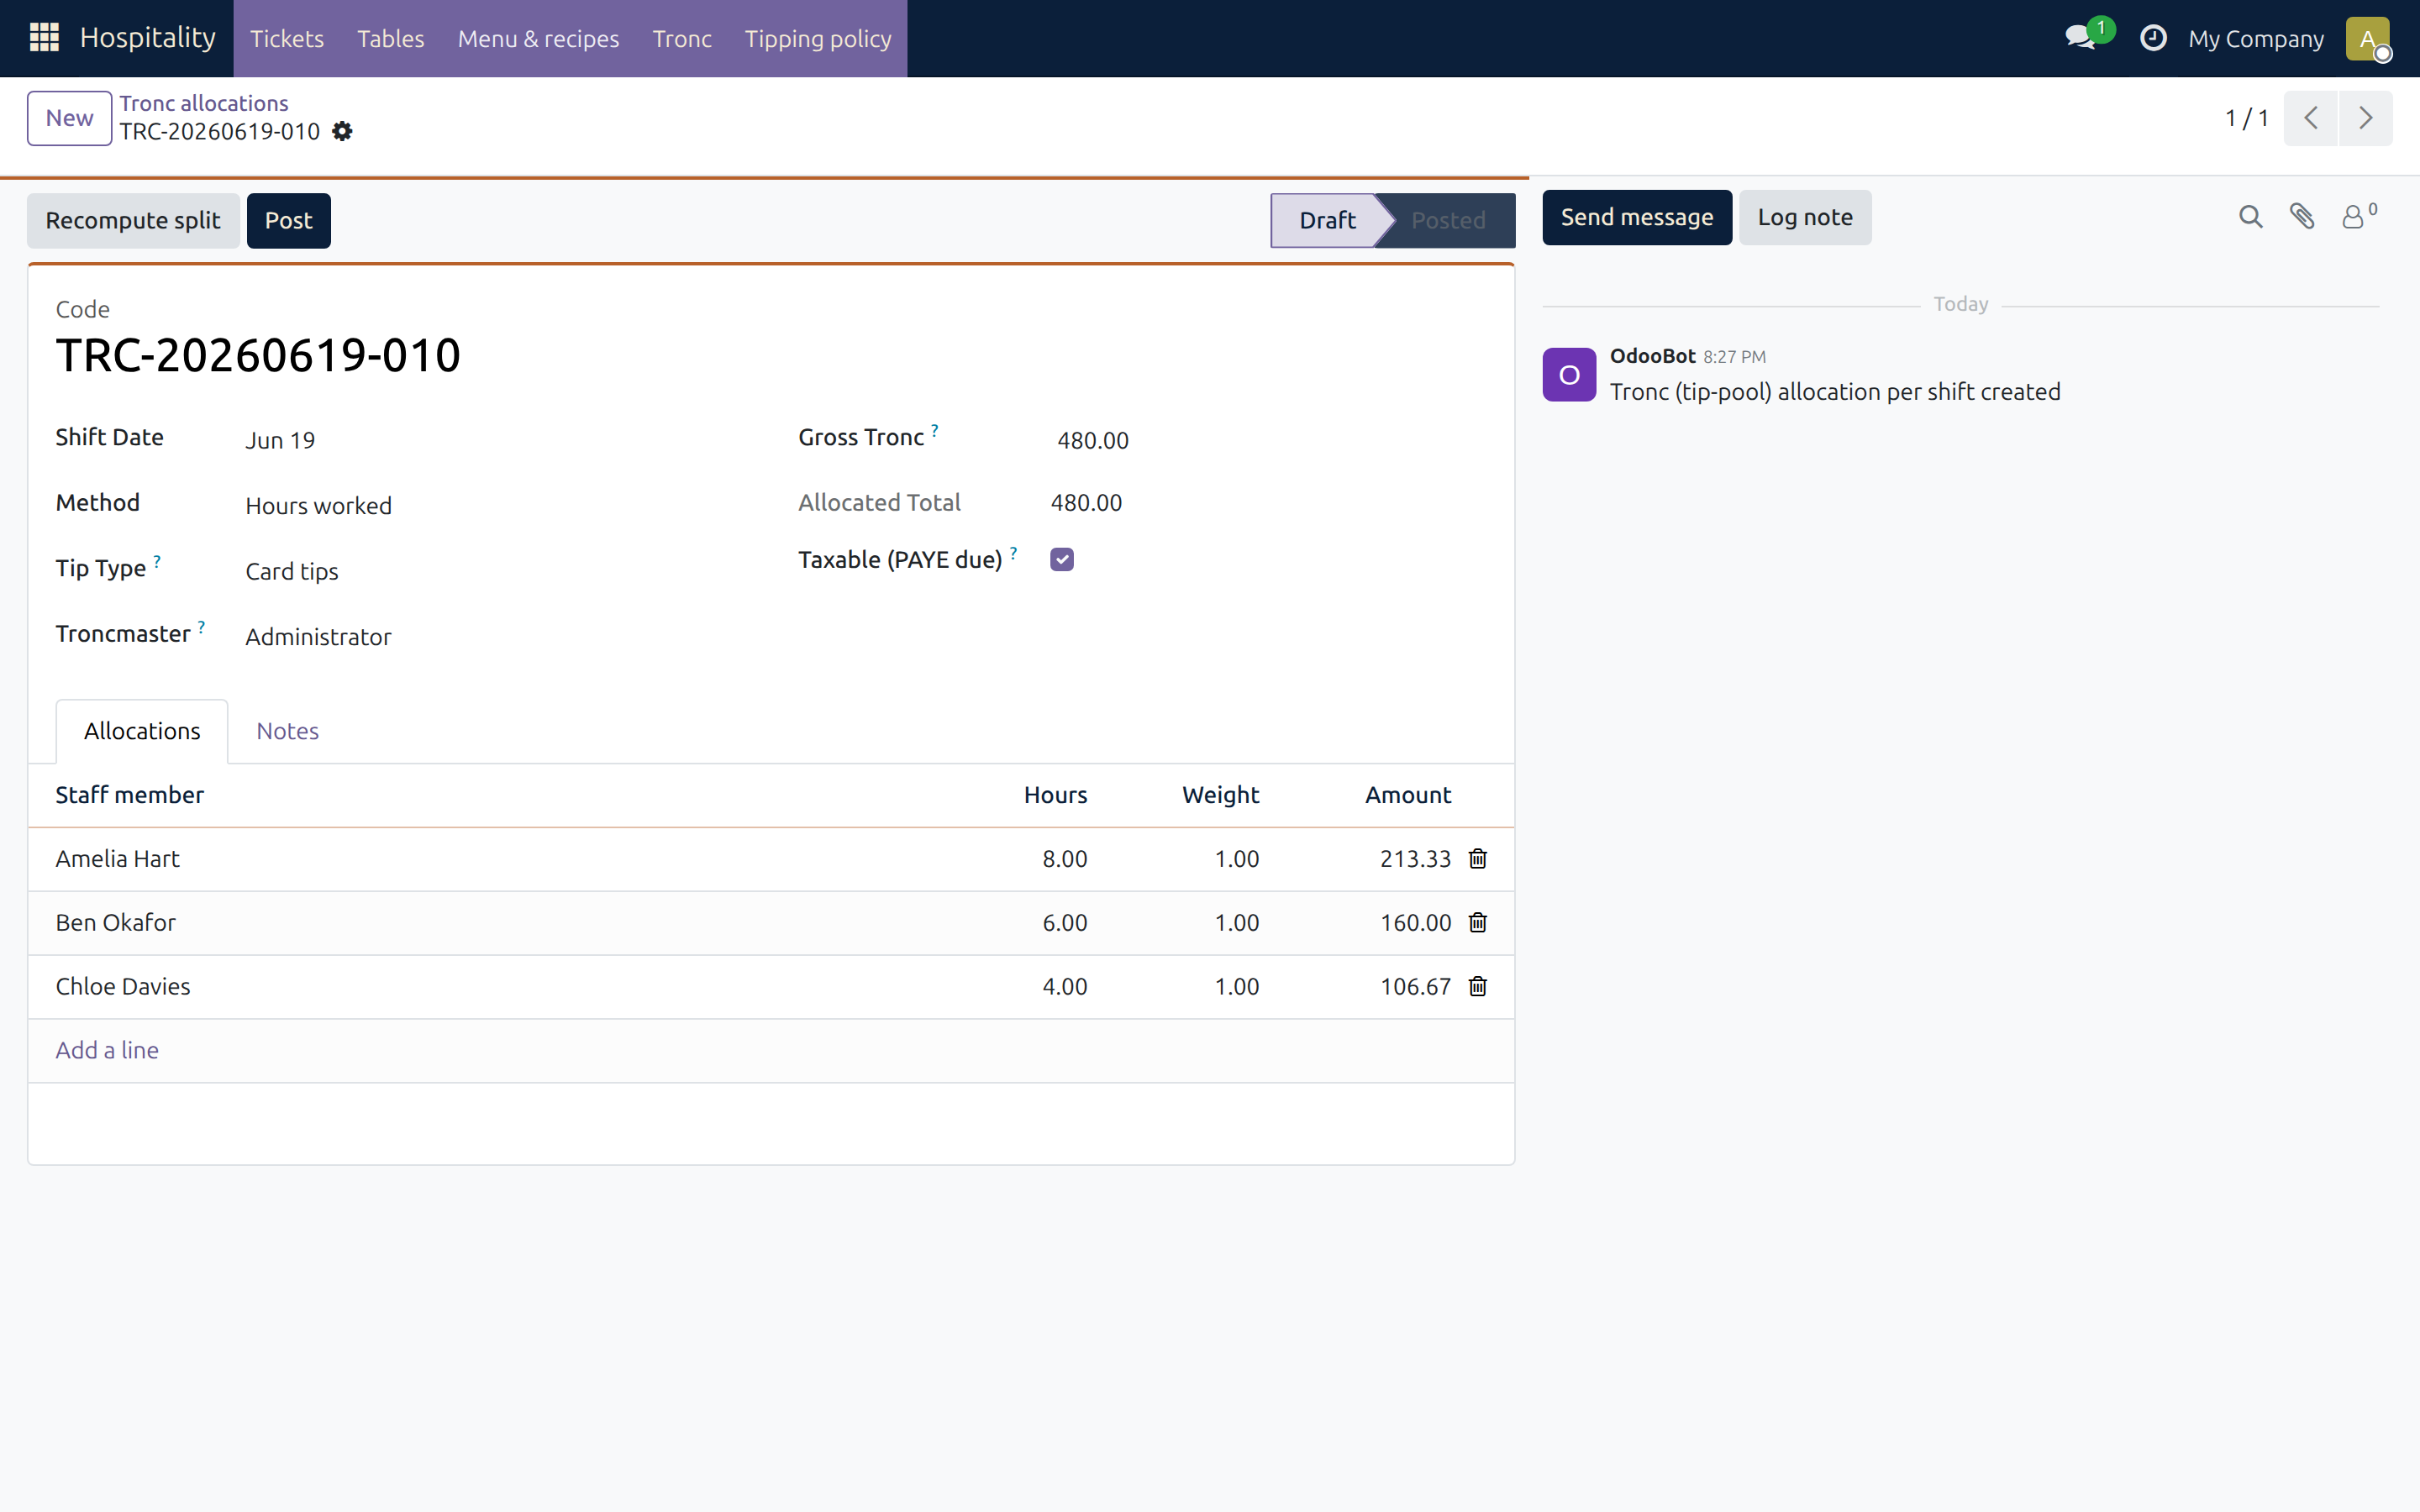
Task: Click the 106.67 amount cell
Action: 1415,987
